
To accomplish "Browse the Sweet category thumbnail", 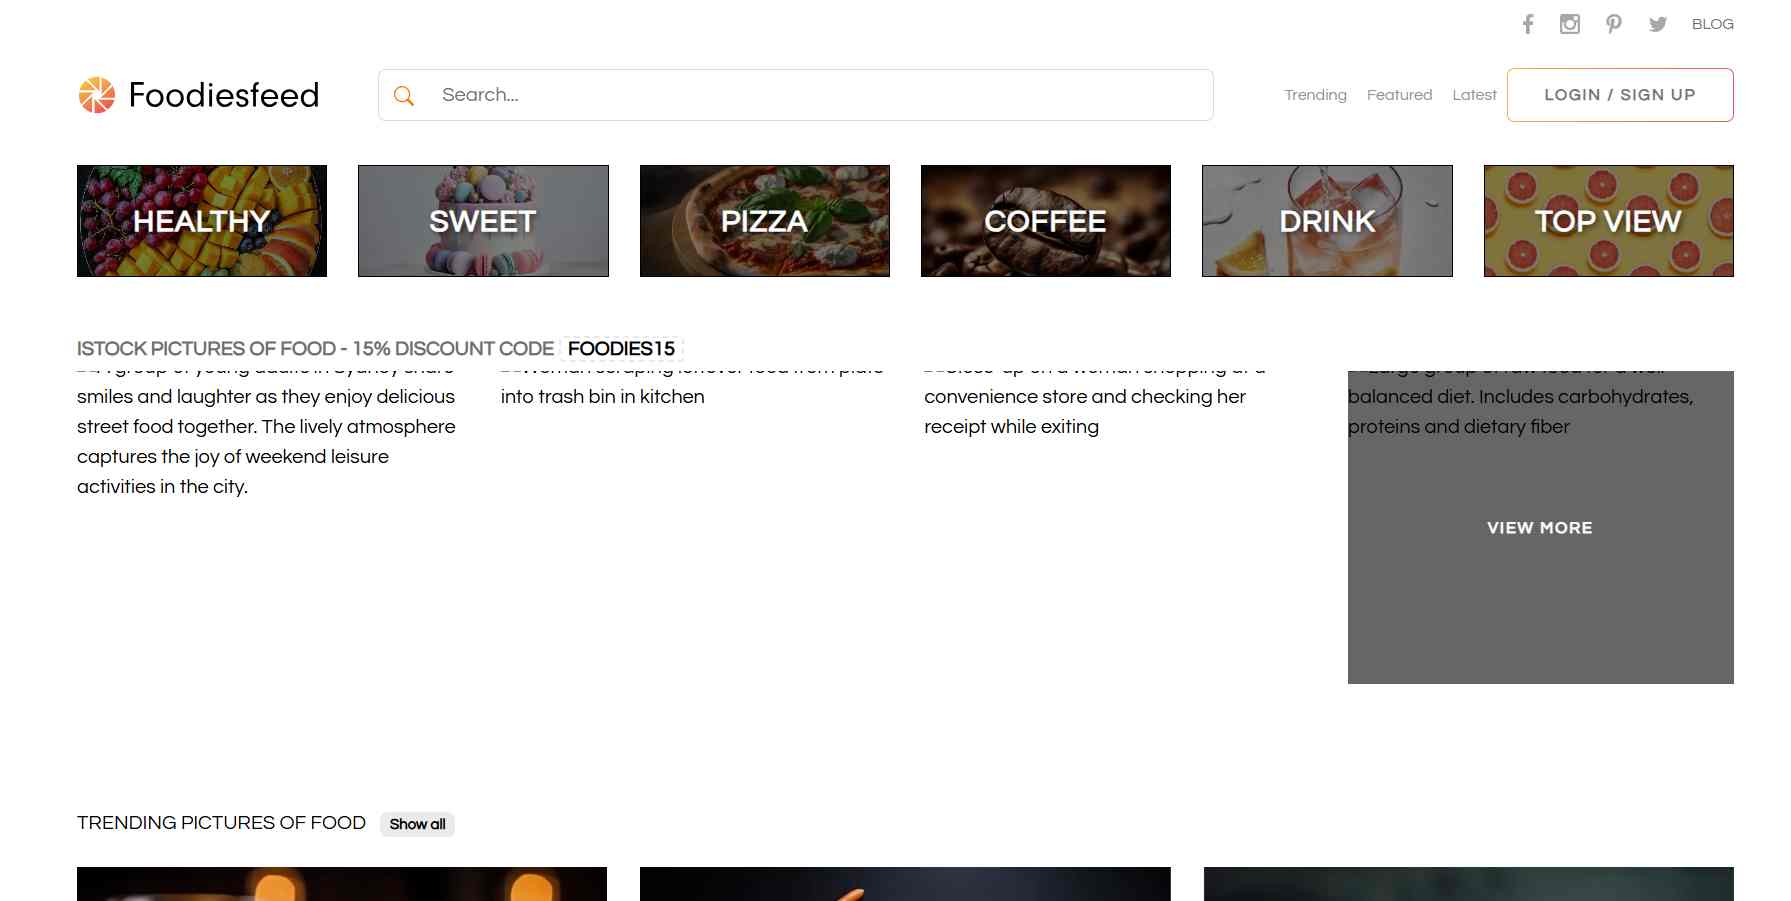I will click(x=483, y=221).
